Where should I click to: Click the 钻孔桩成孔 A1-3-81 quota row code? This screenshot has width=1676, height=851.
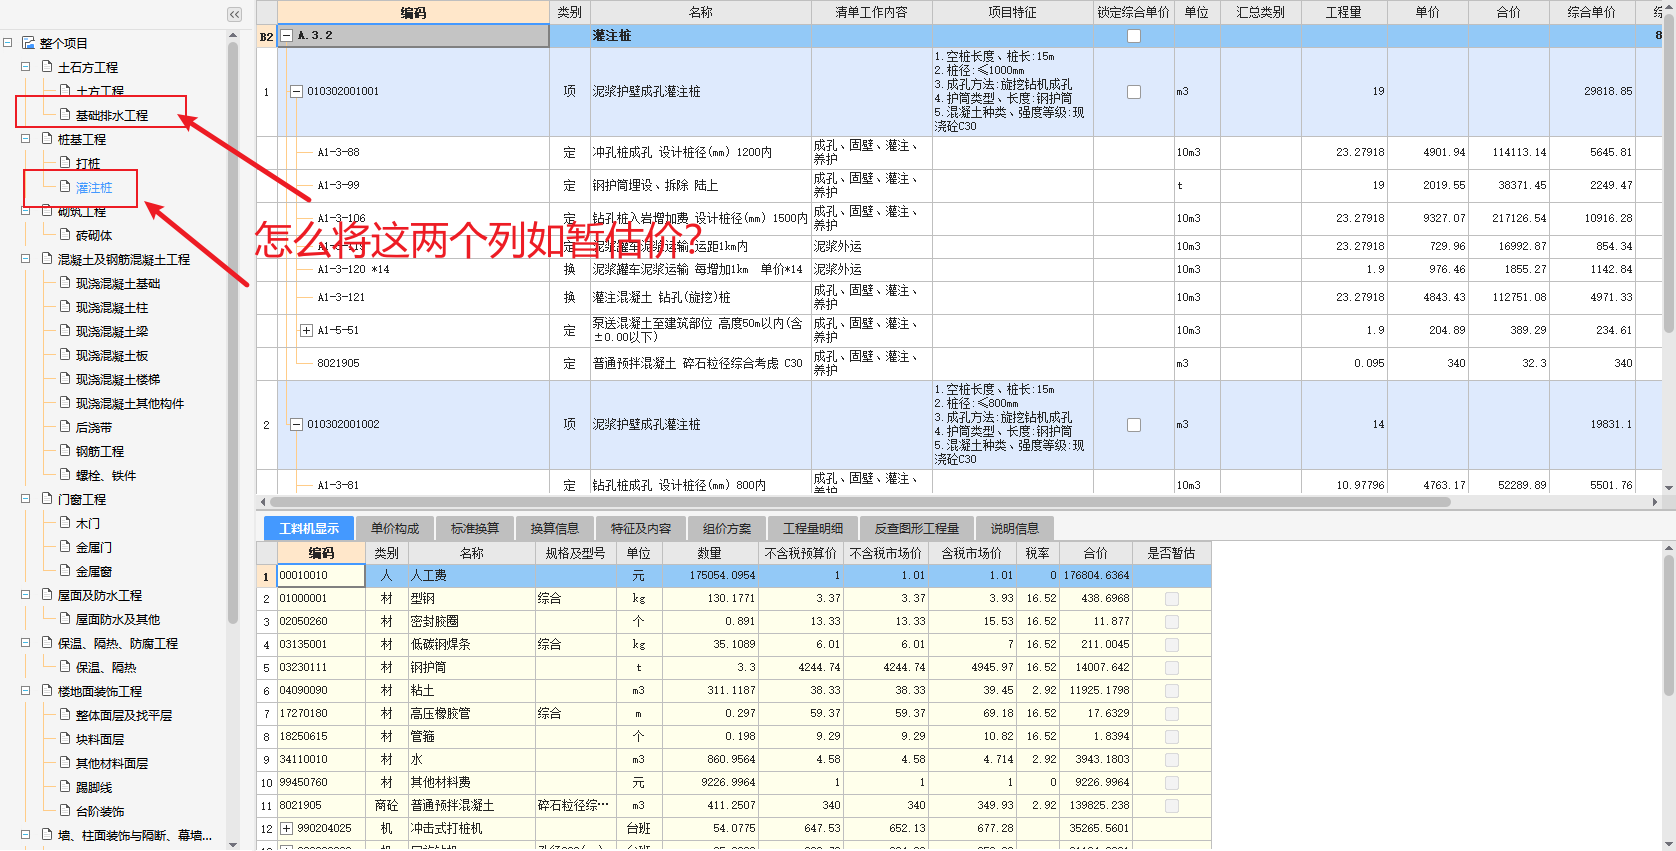click(x=338, y=486)
